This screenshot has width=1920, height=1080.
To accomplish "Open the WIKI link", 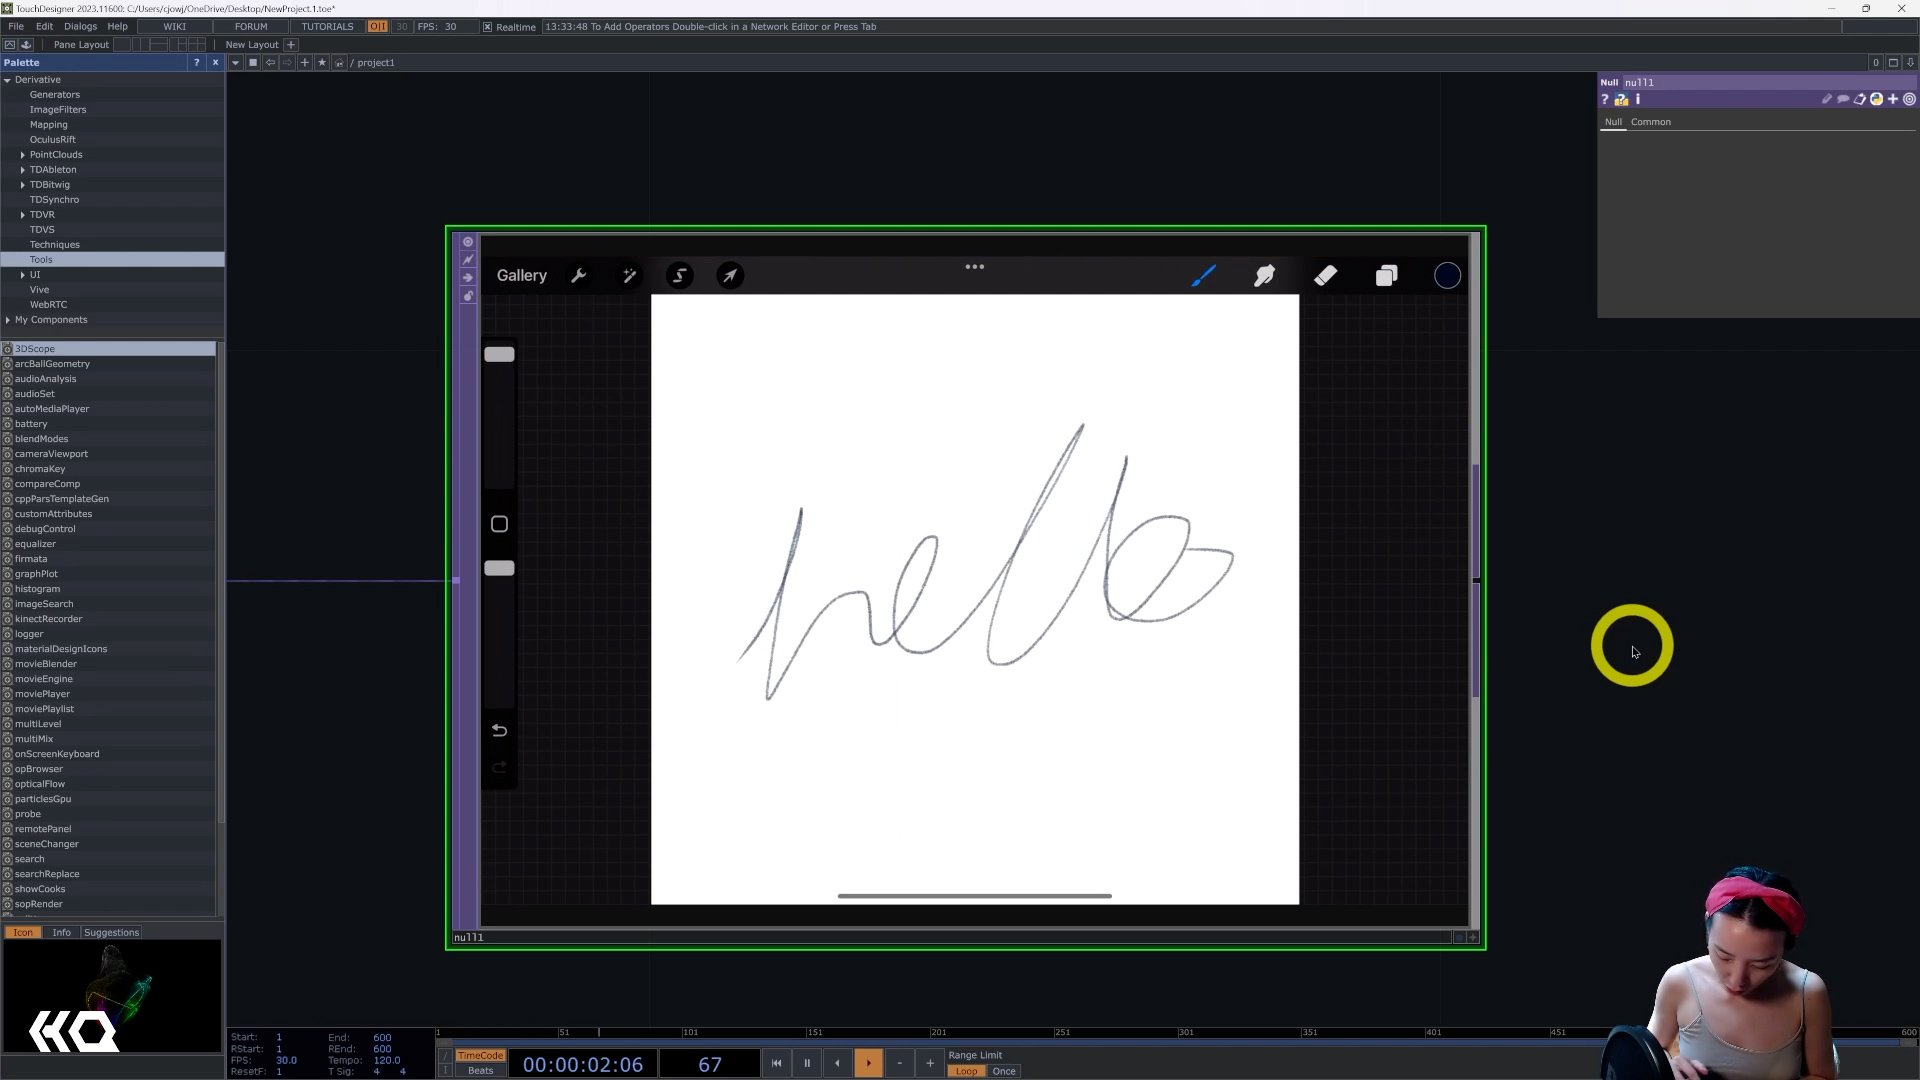I will (x=175, y=27).
